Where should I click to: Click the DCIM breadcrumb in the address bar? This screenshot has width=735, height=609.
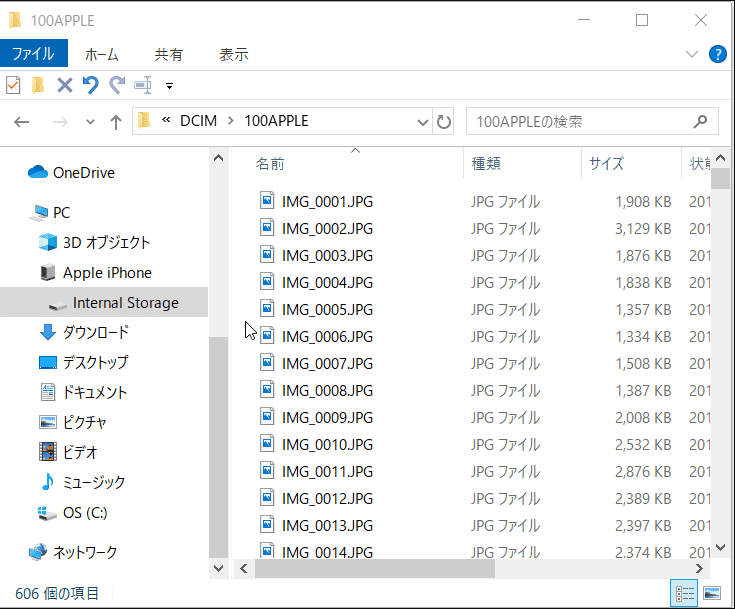pos(199,121)
